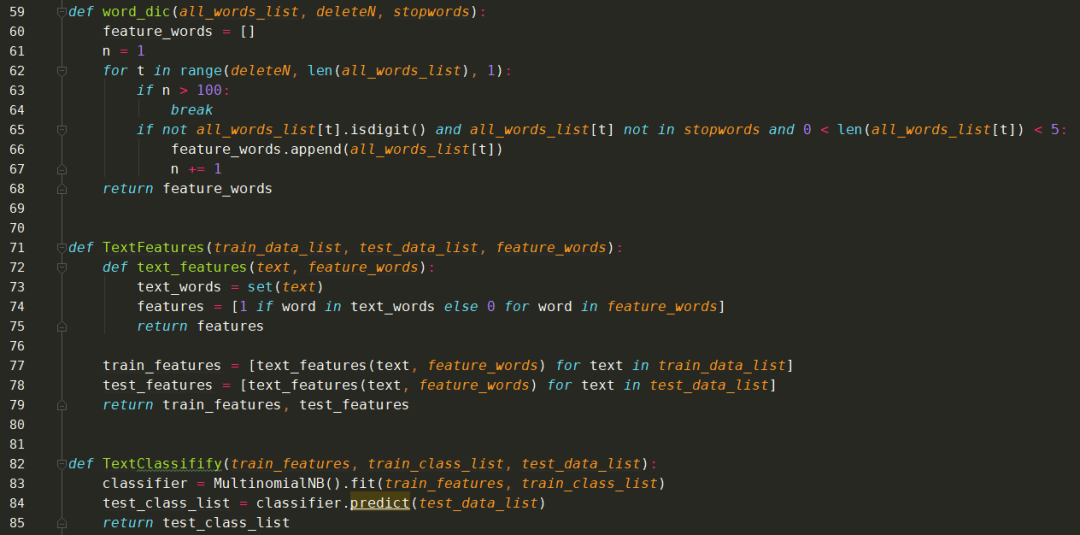Click line number 74 in the gutter
1080x535 pixels.
click(x=17, y=306)
